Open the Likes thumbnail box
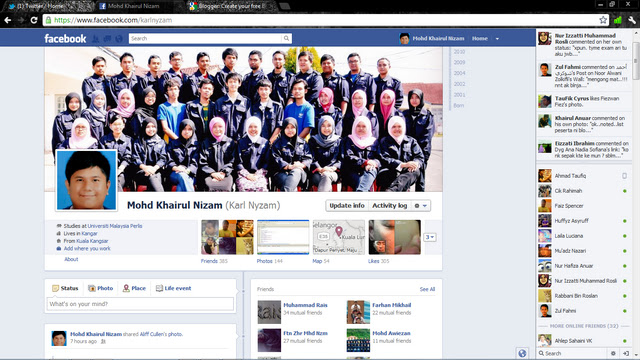Screen dimensions: 640x360 (x=394, y=237)
